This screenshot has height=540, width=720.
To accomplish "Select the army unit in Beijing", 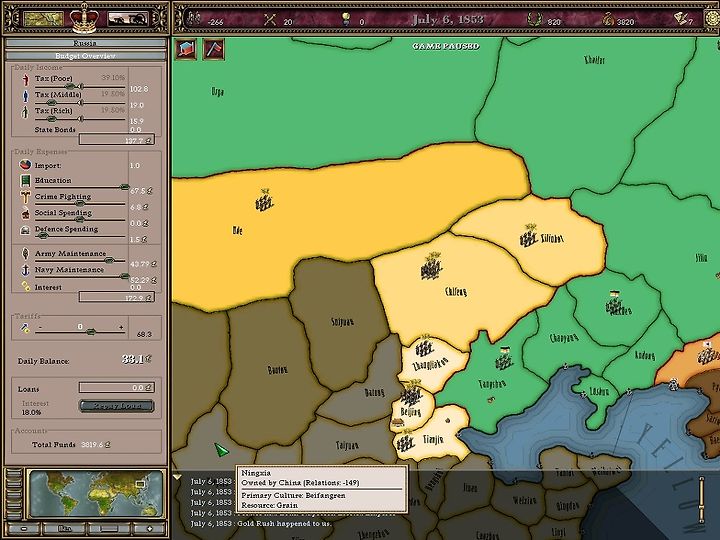I will pos(411,393).
